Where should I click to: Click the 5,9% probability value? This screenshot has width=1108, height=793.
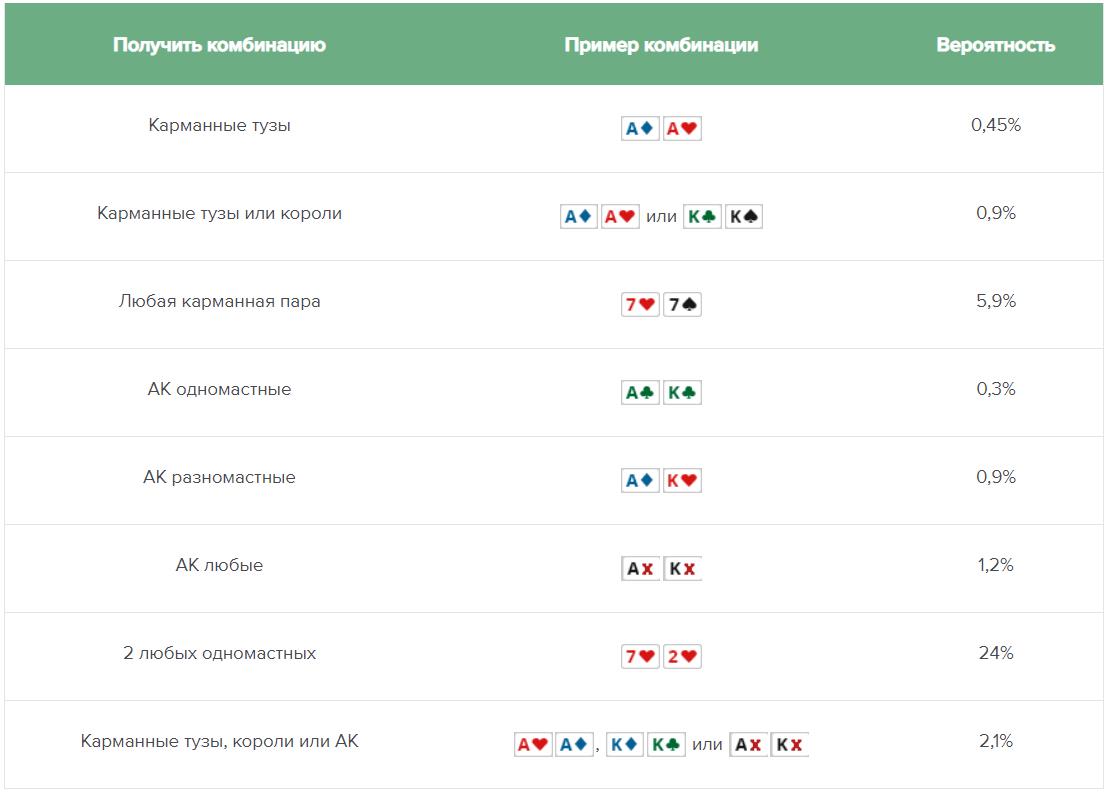tap(995, 301)
